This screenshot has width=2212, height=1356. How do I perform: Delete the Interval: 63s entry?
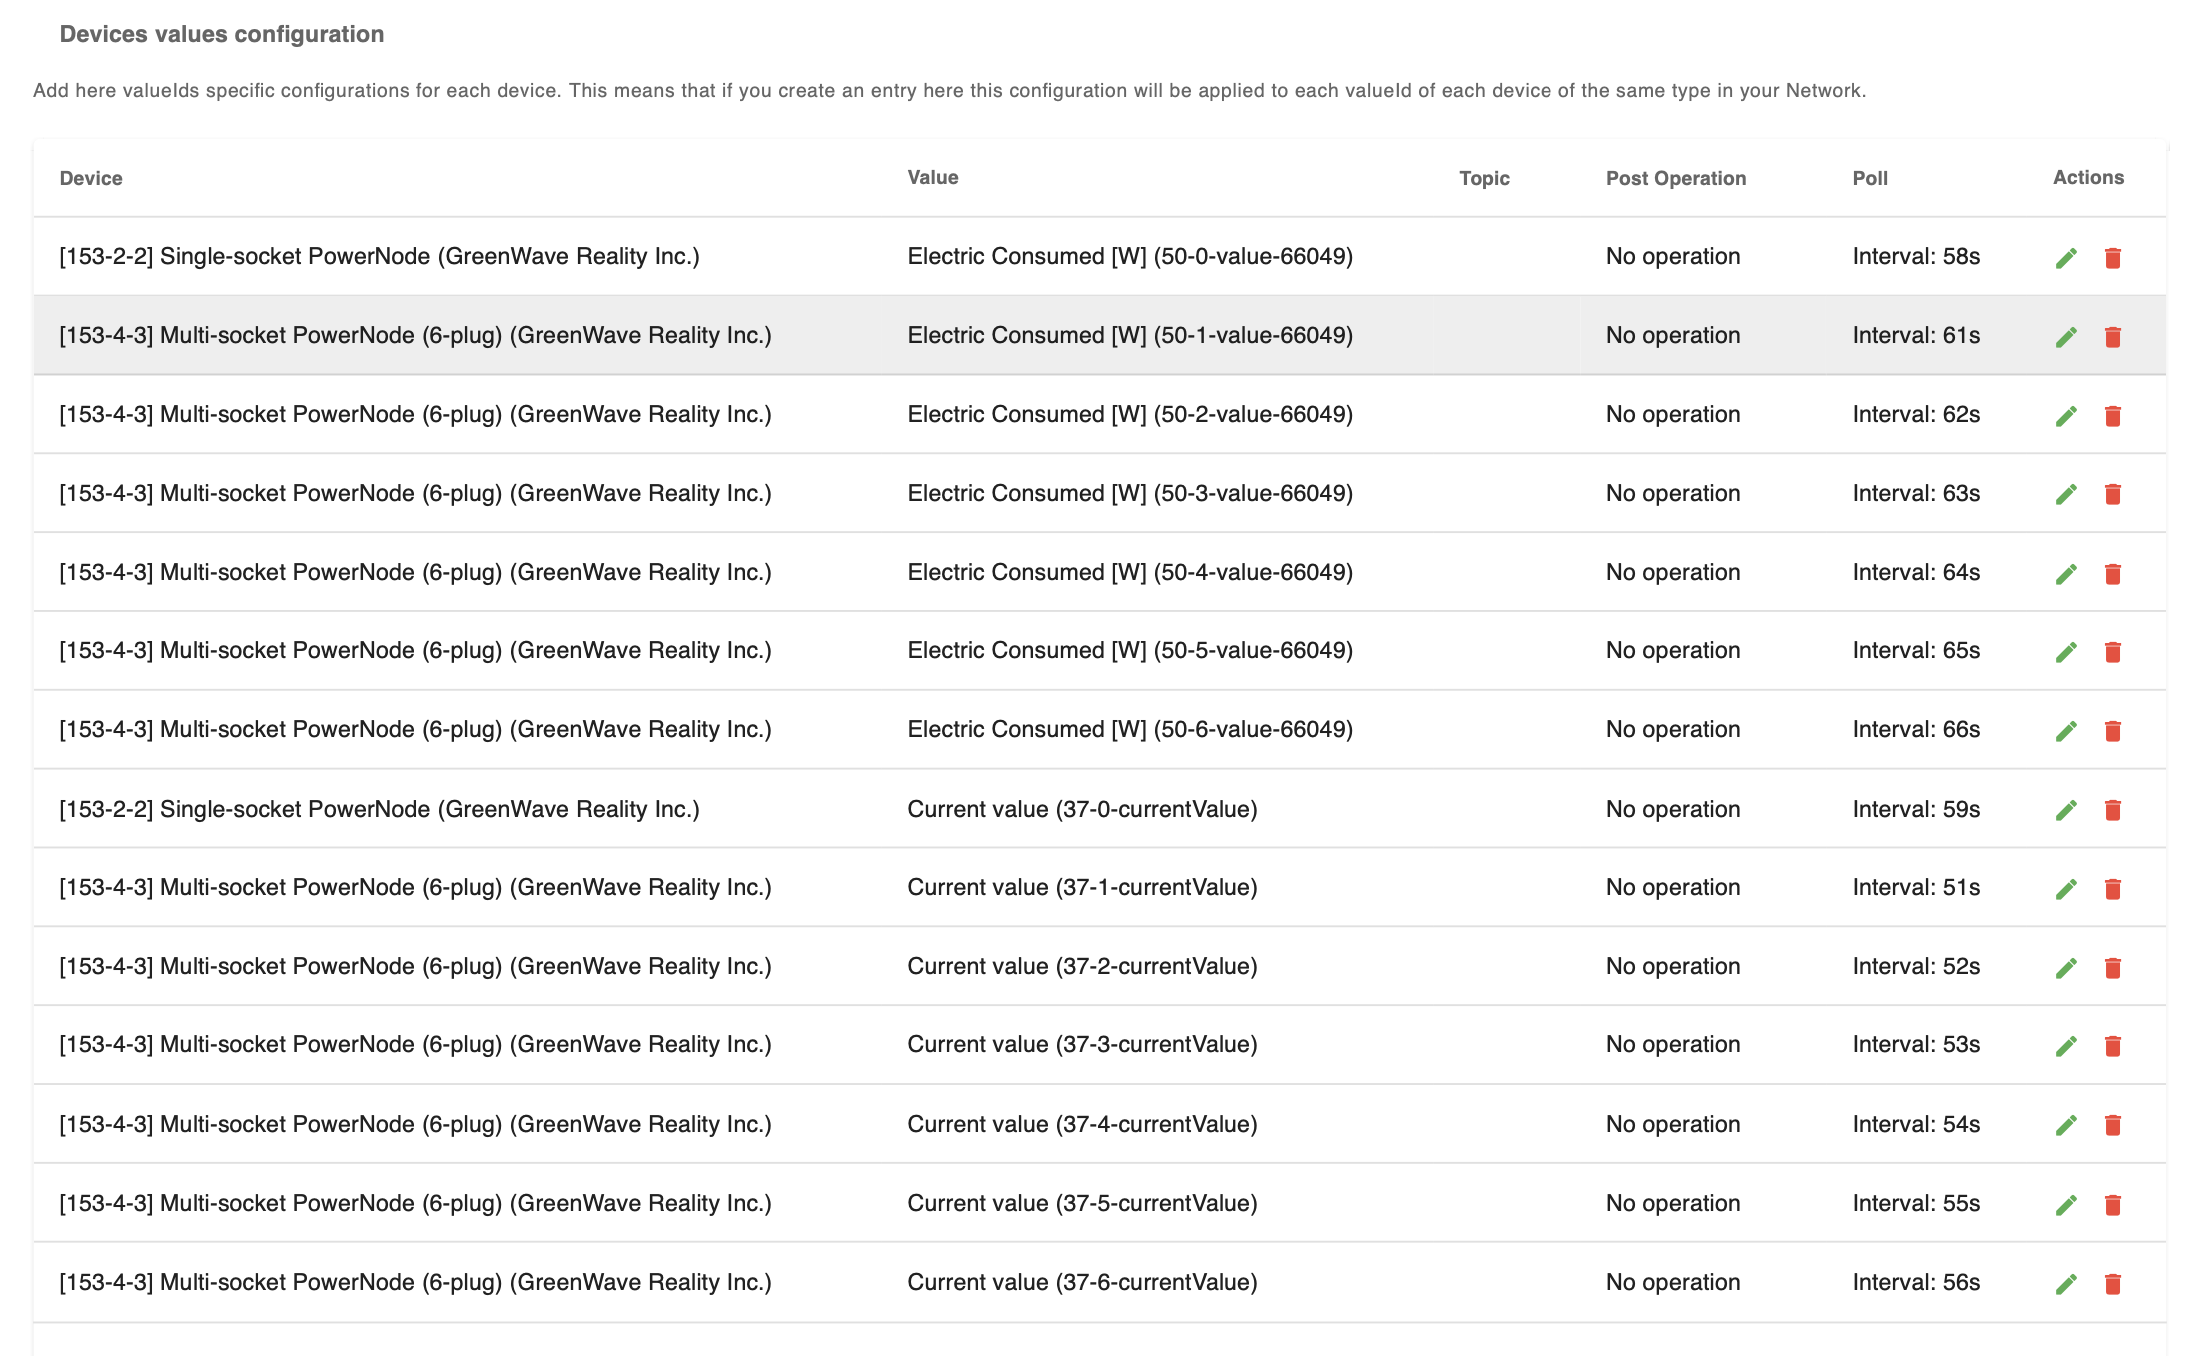click(x=2112, y=494)
